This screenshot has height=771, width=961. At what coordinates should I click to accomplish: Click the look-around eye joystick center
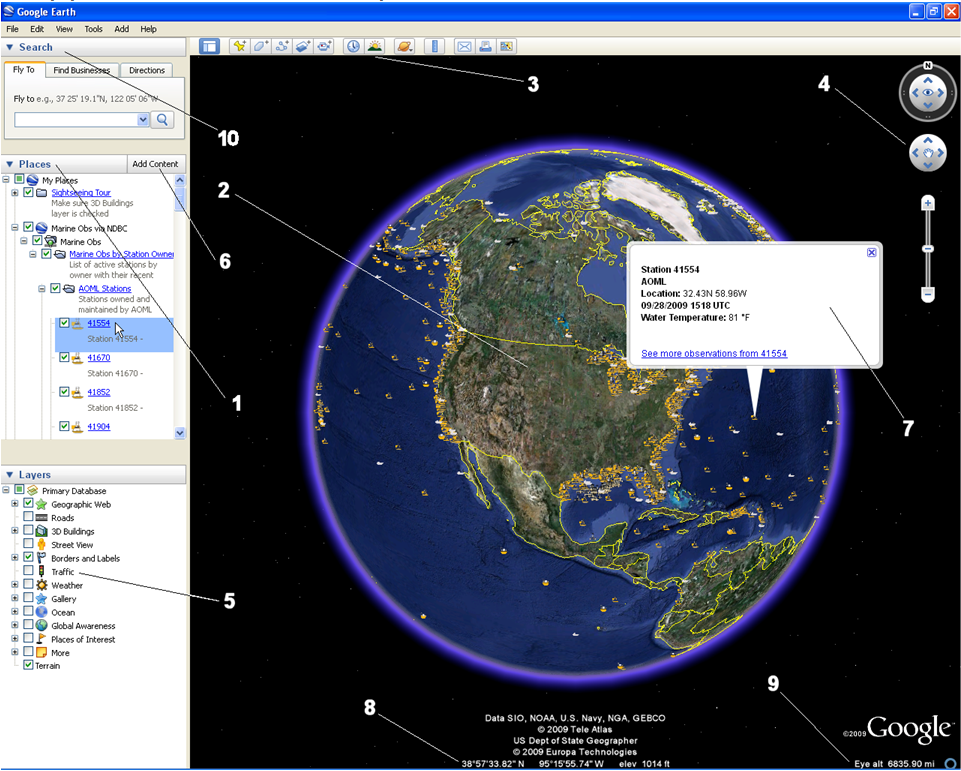928,93
